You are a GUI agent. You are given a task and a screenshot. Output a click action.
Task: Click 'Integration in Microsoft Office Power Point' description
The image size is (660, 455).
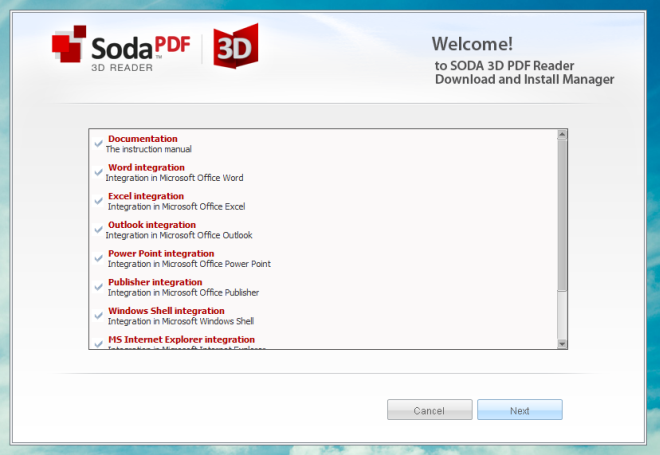[x=189, y=263]
